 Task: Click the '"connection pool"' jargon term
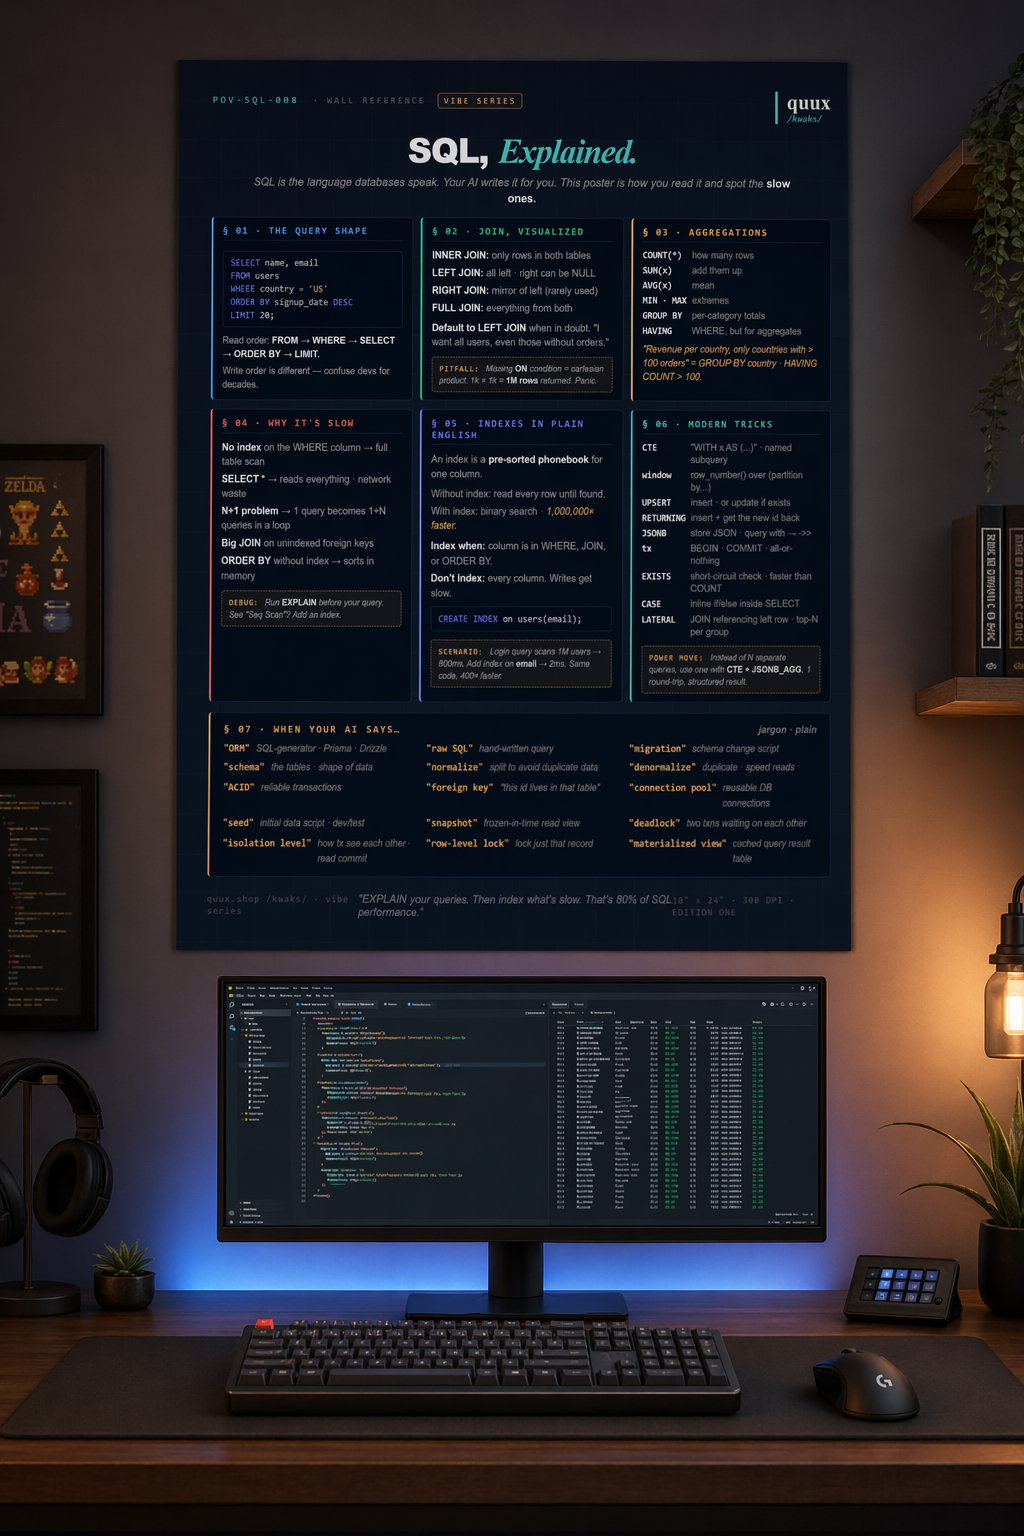(673, 787)
